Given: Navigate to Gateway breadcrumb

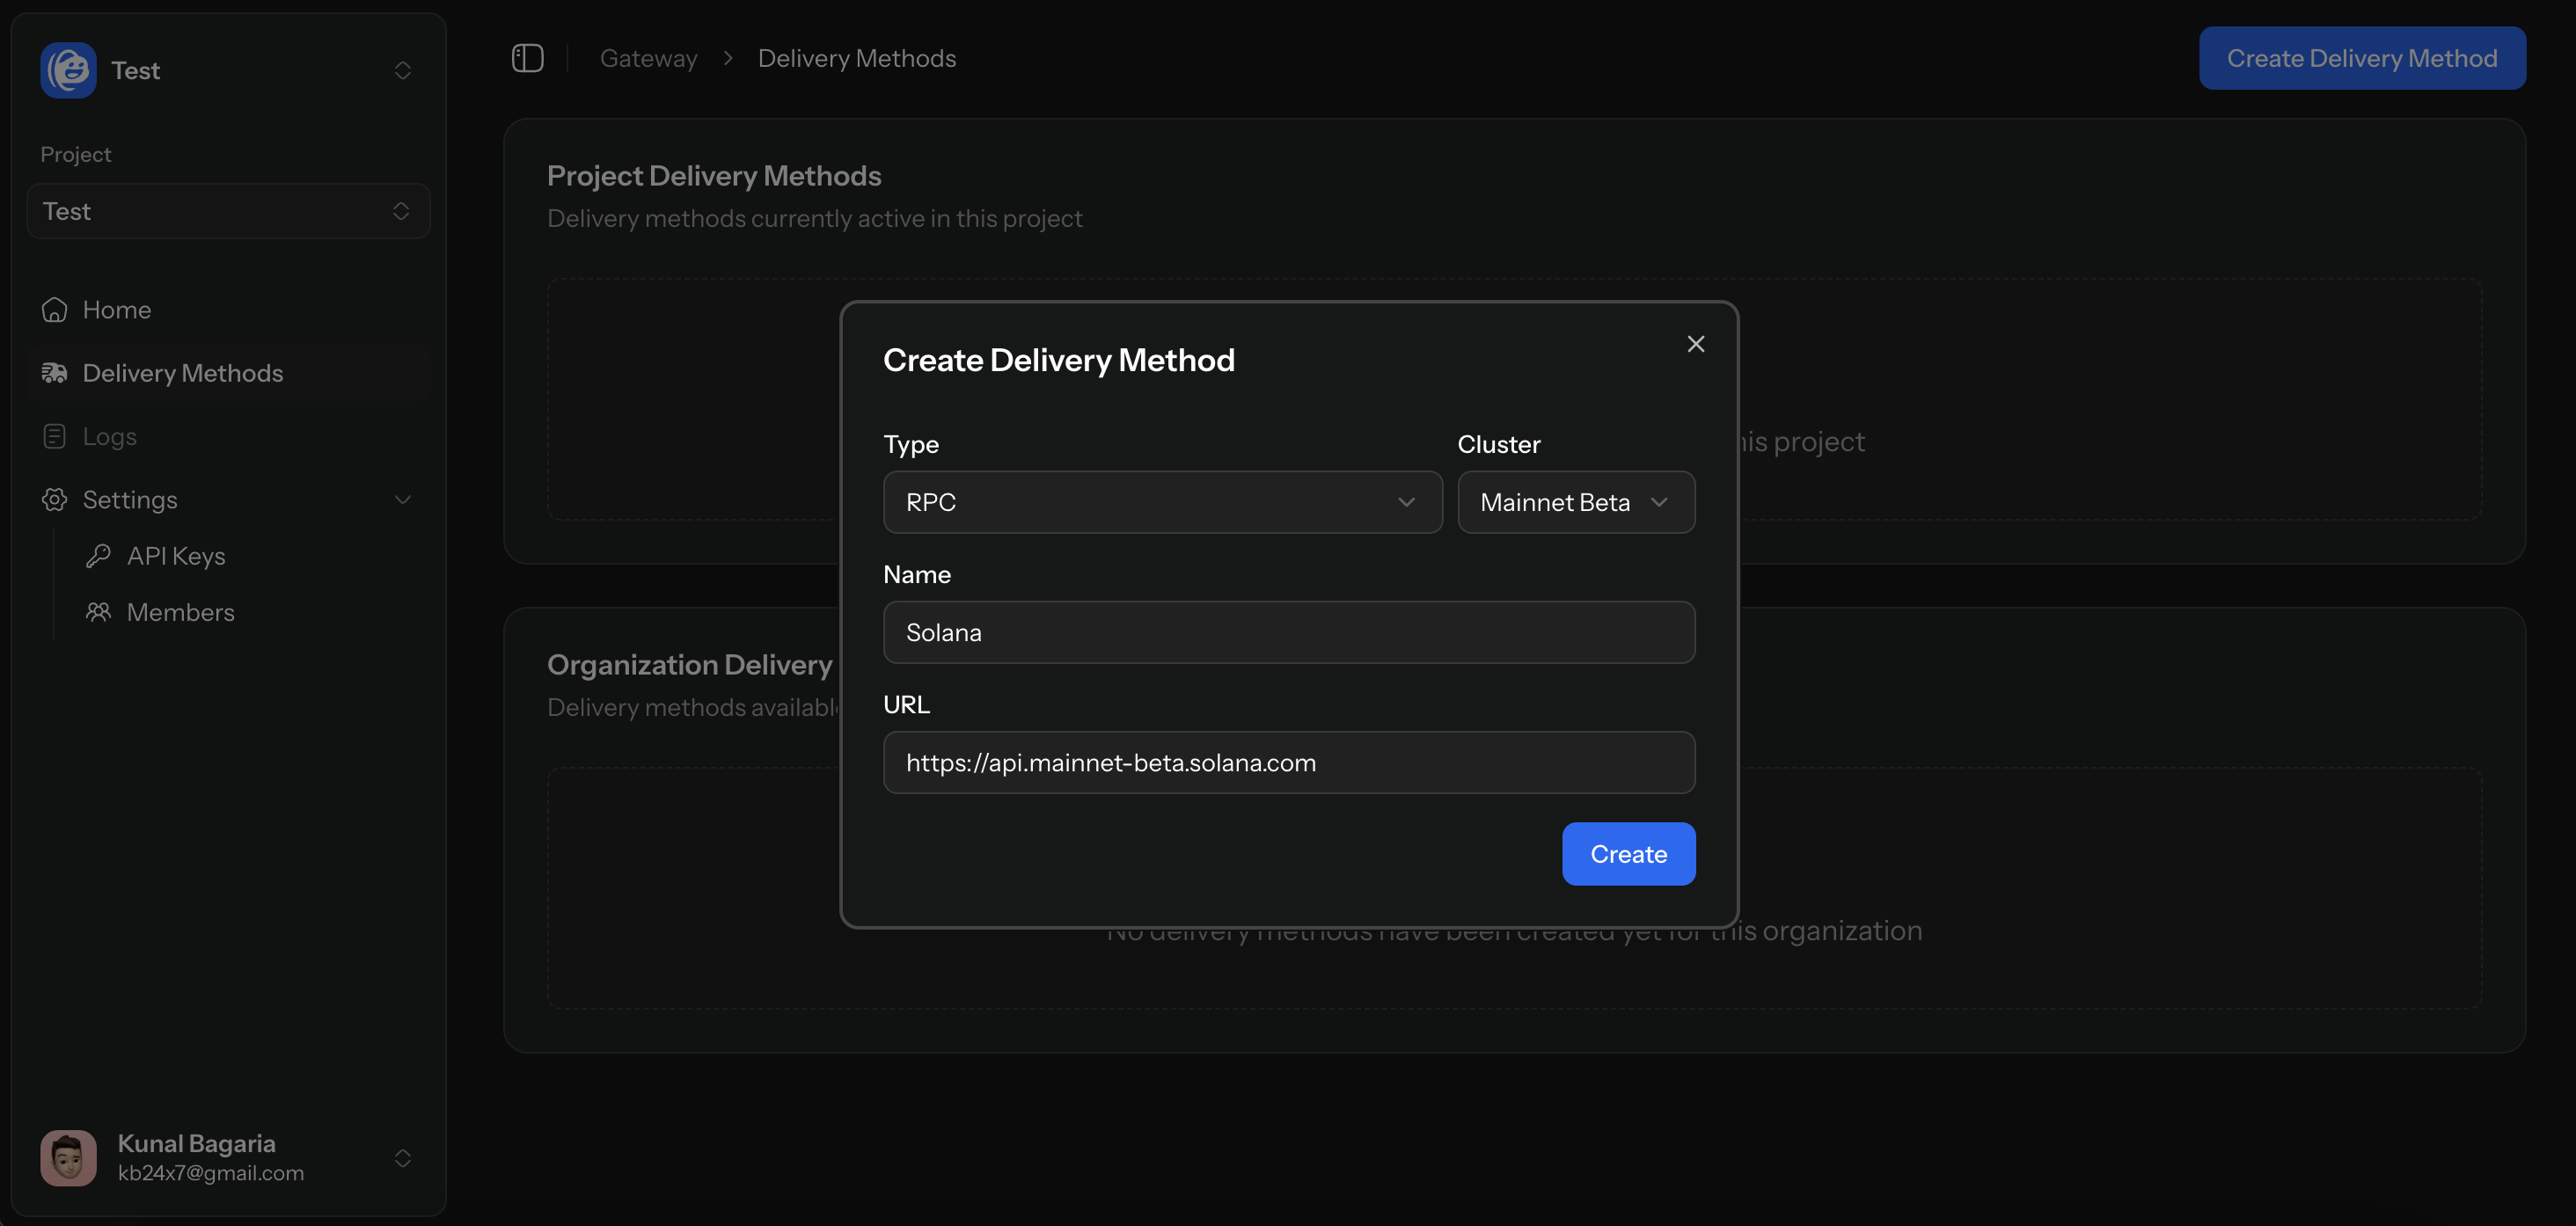Looking at the screenshot, I should point(648,58).
